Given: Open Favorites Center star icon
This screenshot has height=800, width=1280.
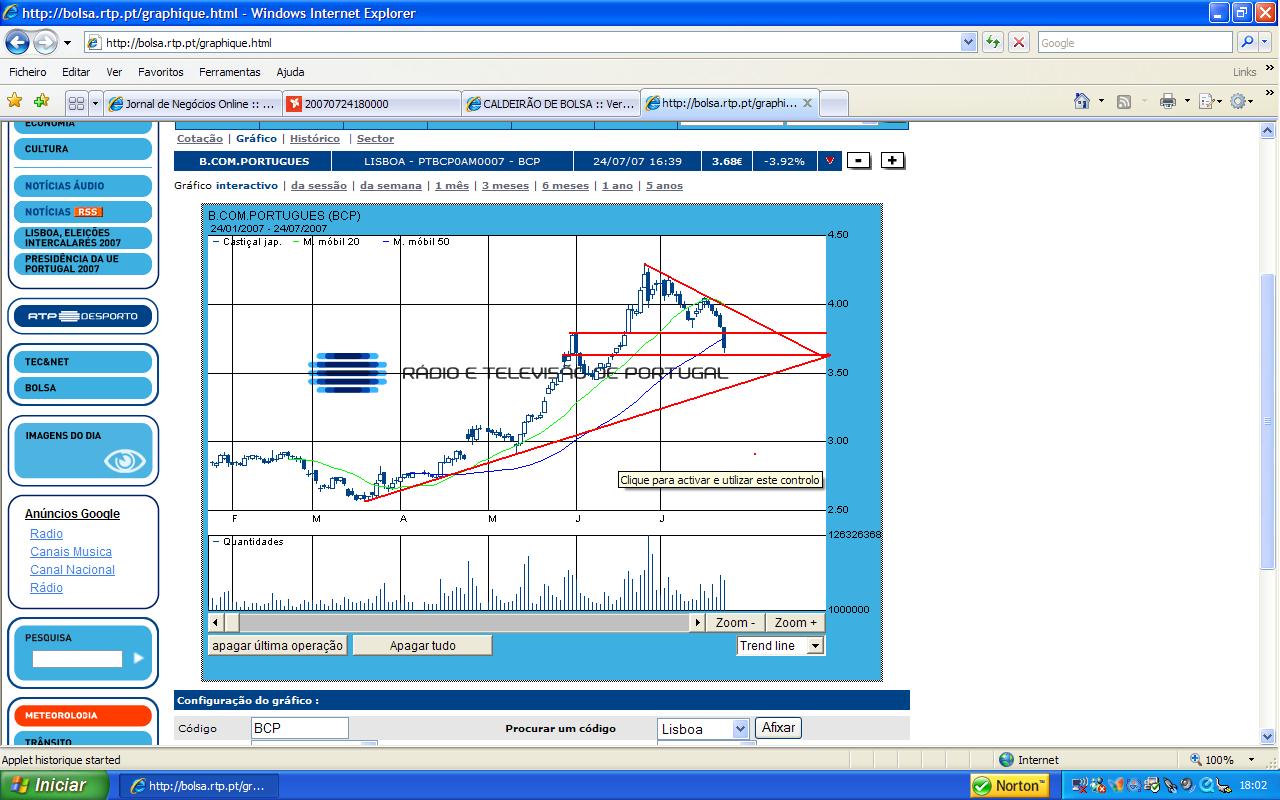Looking at the screenshot, I should (x=15, y=101).
